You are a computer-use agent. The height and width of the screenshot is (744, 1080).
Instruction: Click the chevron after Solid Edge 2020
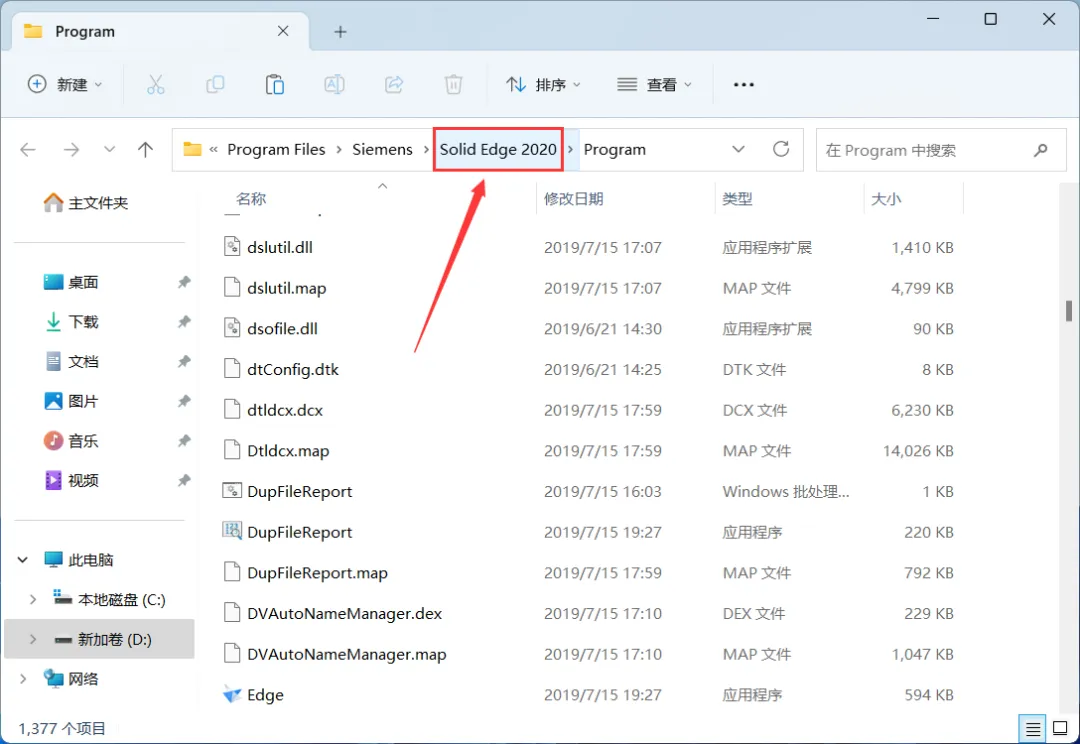(x=570, y=149)
